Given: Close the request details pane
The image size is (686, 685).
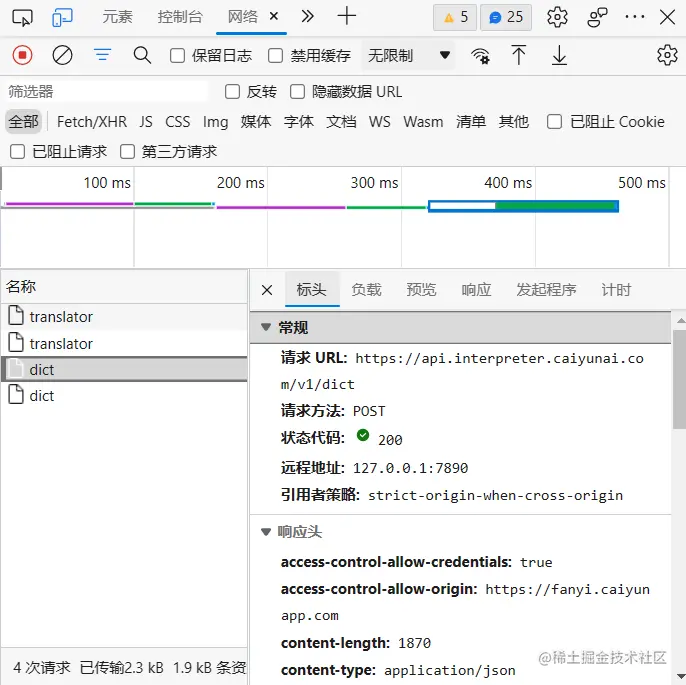Looking at the screenshot, I should [267, 290].
